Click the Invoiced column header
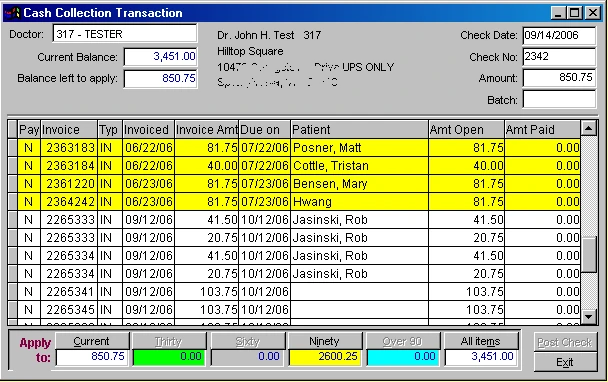Viewport: 608px width, 382px height. (148, 129)
